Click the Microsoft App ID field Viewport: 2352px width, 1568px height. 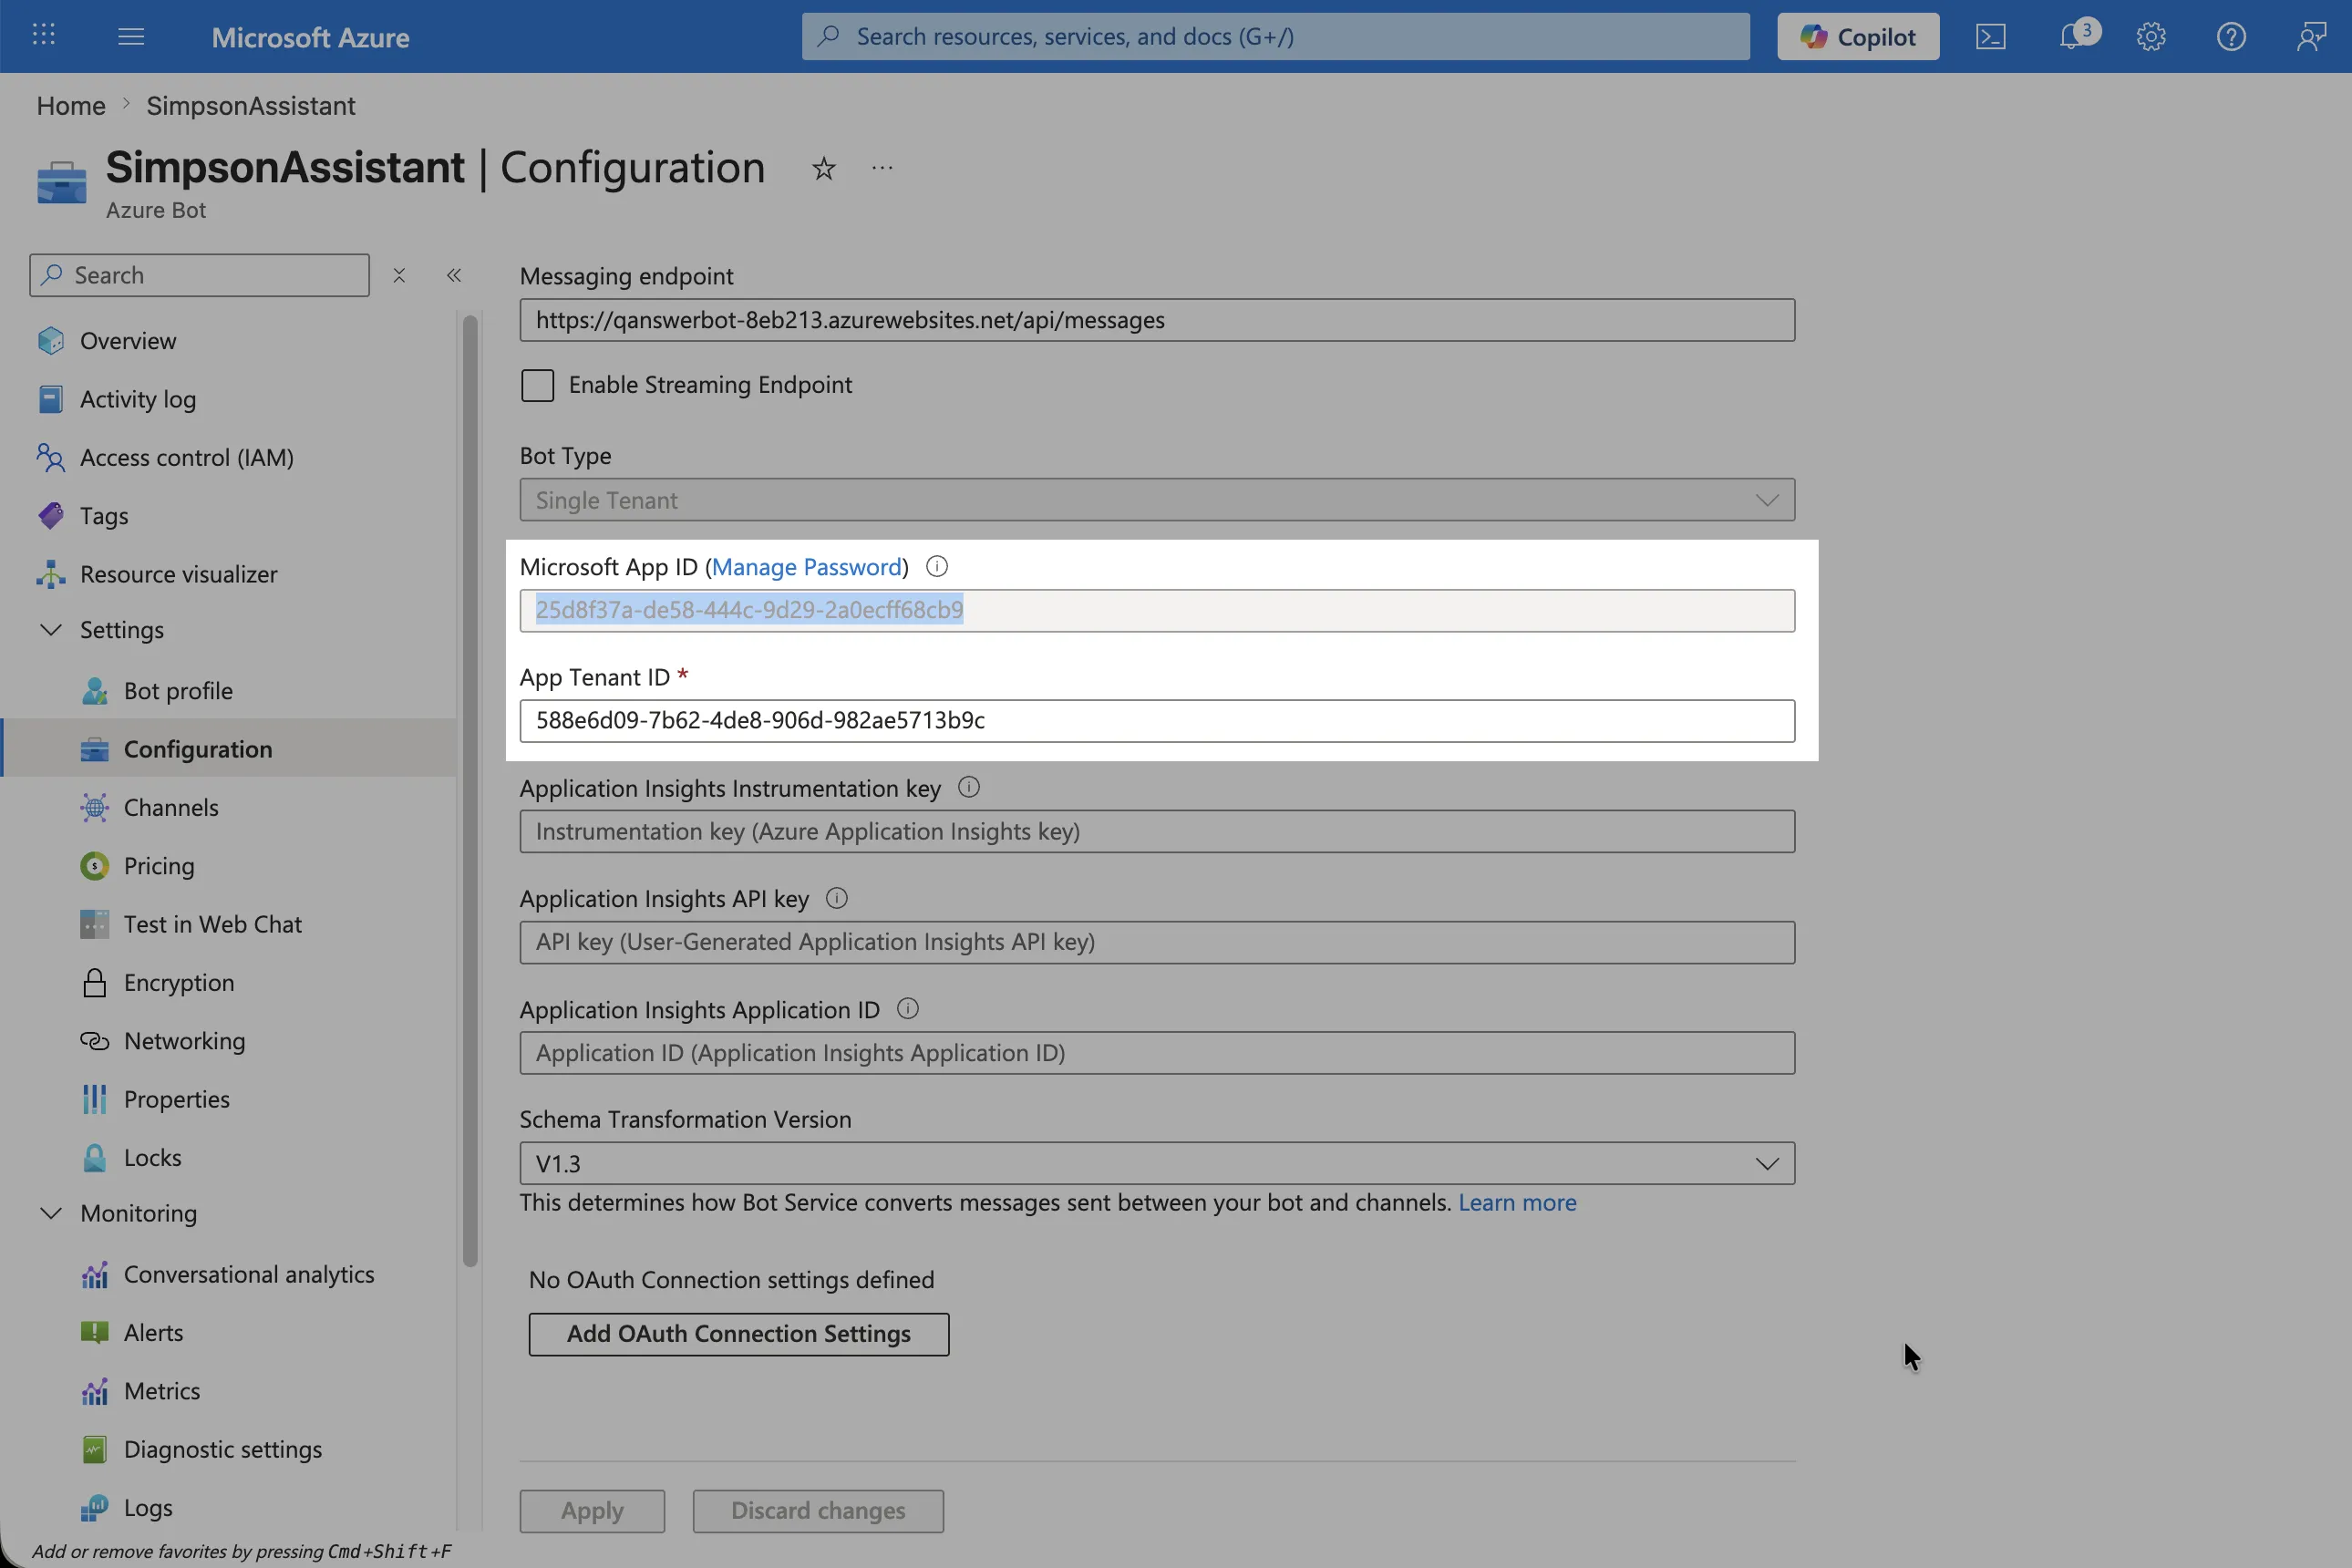(1157, 610)
